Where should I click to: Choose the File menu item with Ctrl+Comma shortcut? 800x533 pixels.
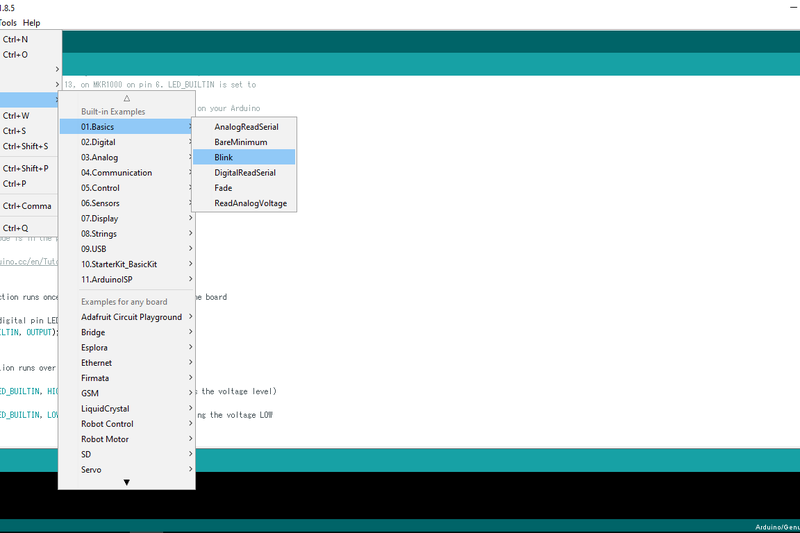31,206
